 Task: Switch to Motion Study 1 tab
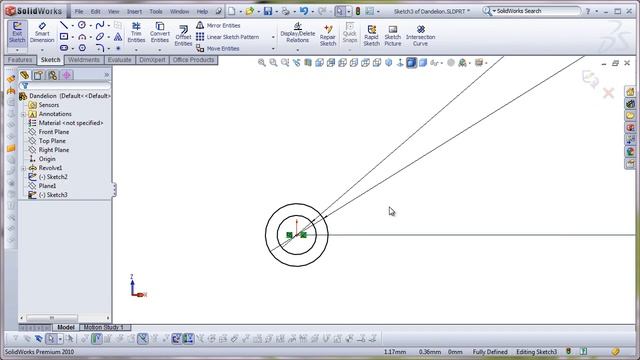(x=104, y=327)
